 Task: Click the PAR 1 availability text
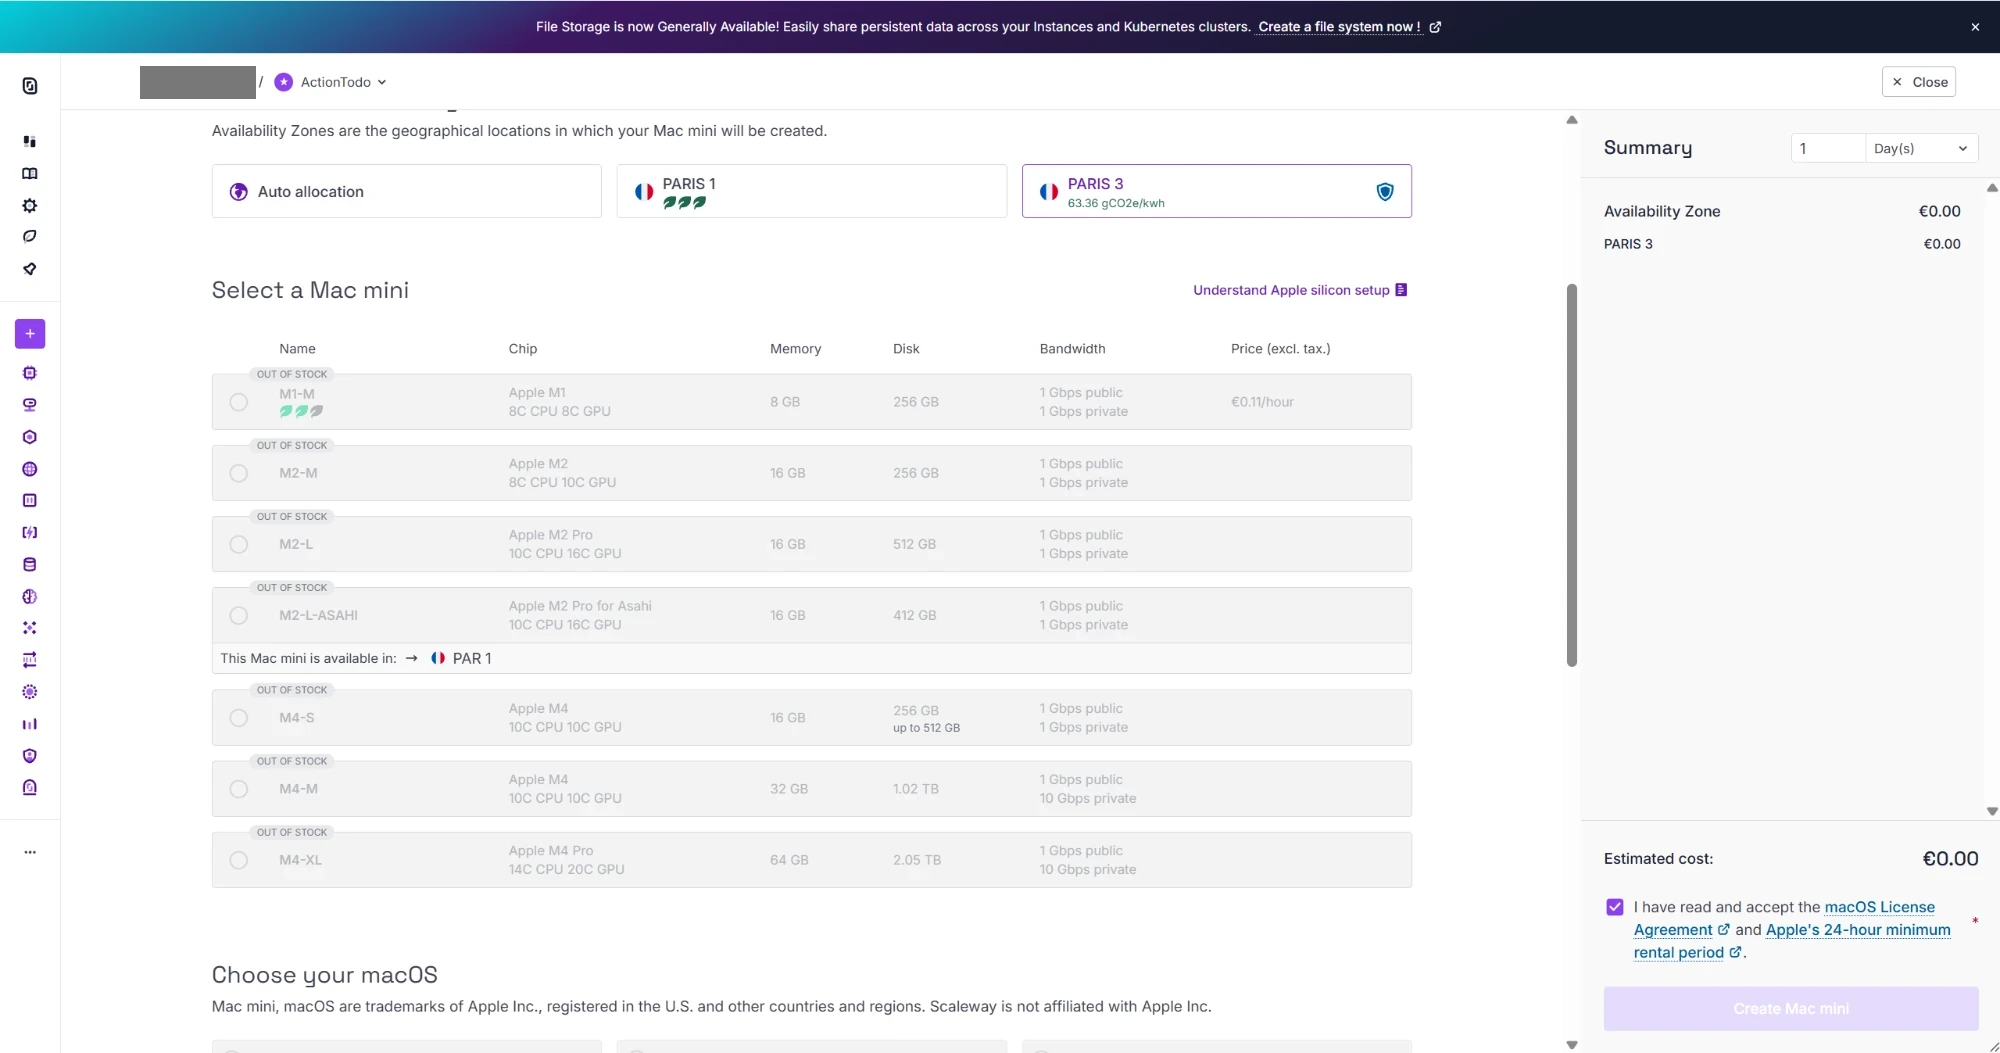click(472, 658)
